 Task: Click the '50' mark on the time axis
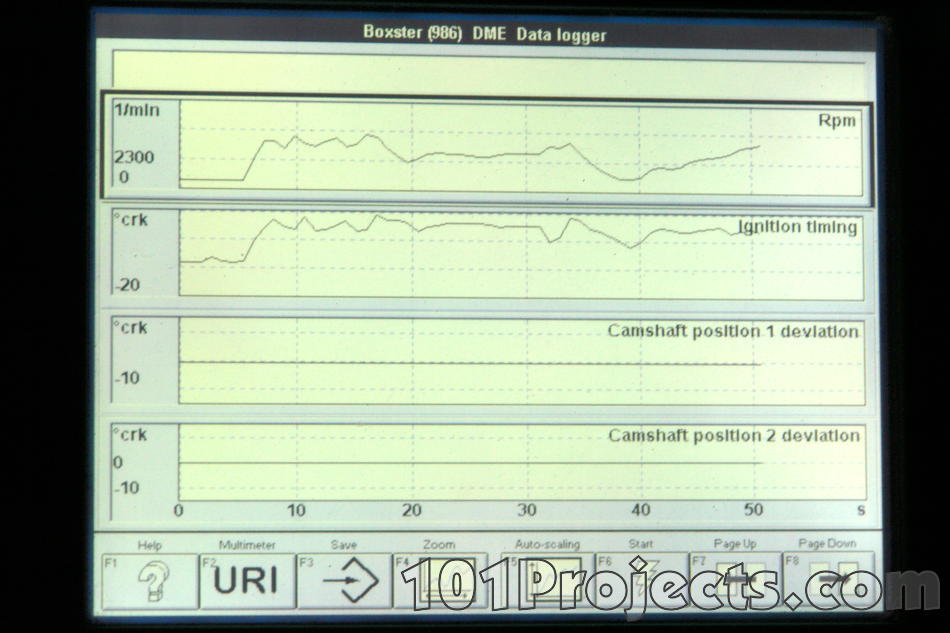[754, 510]
